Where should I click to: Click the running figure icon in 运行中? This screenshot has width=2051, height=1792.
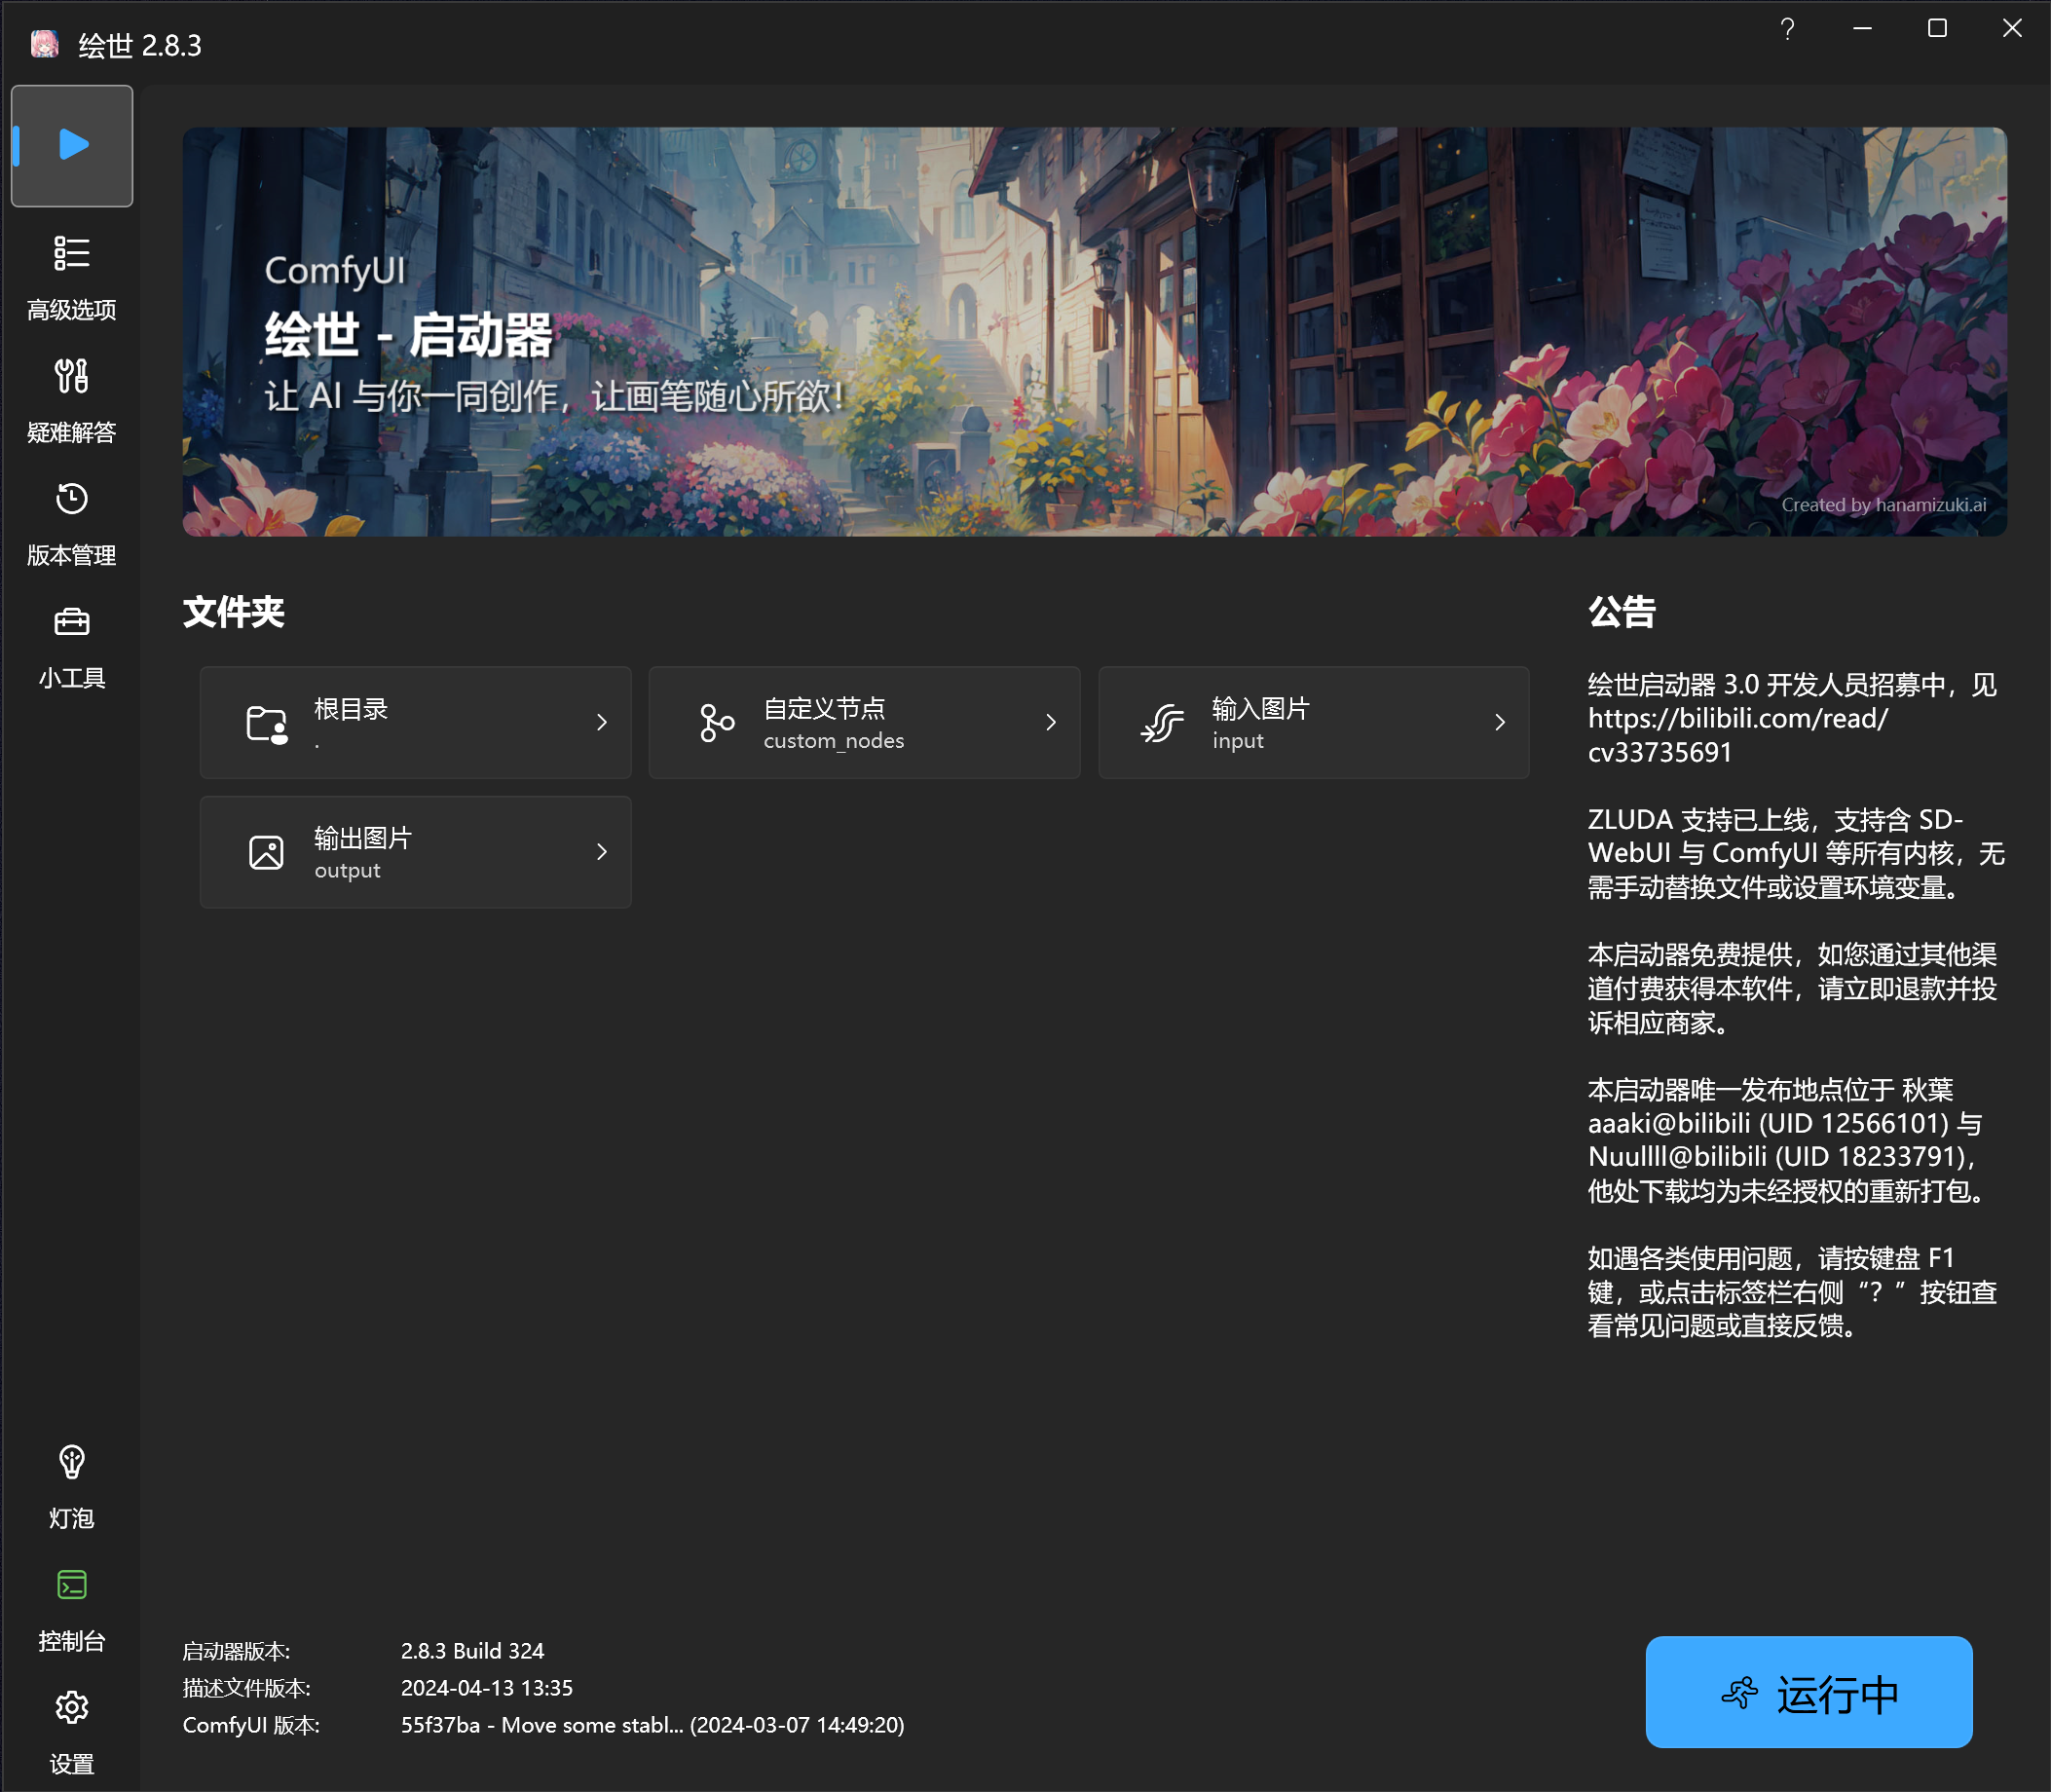coord(1740,1693)
